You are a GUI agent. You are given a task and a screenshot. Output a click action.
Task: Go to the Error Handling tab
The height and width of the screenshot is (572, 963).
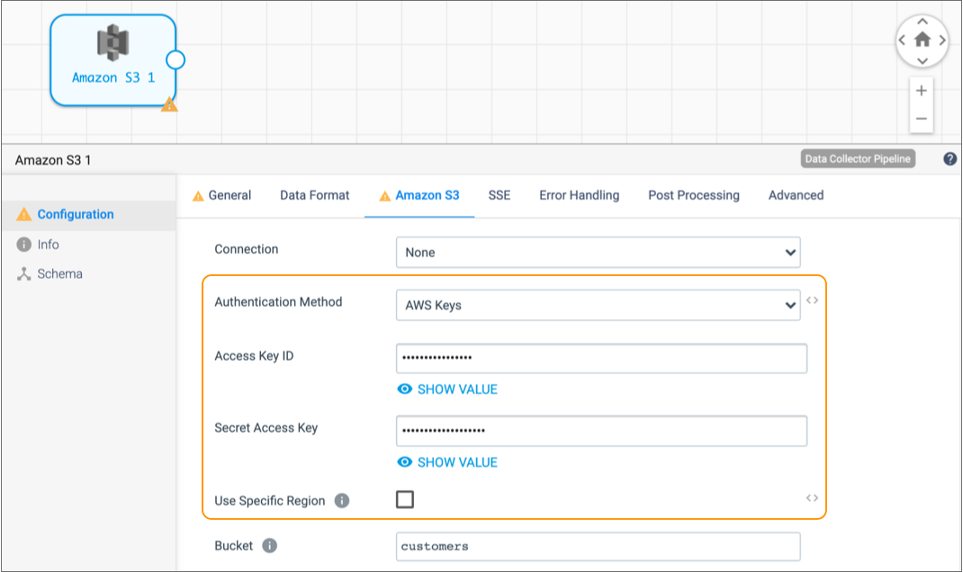tap(579, 195)
